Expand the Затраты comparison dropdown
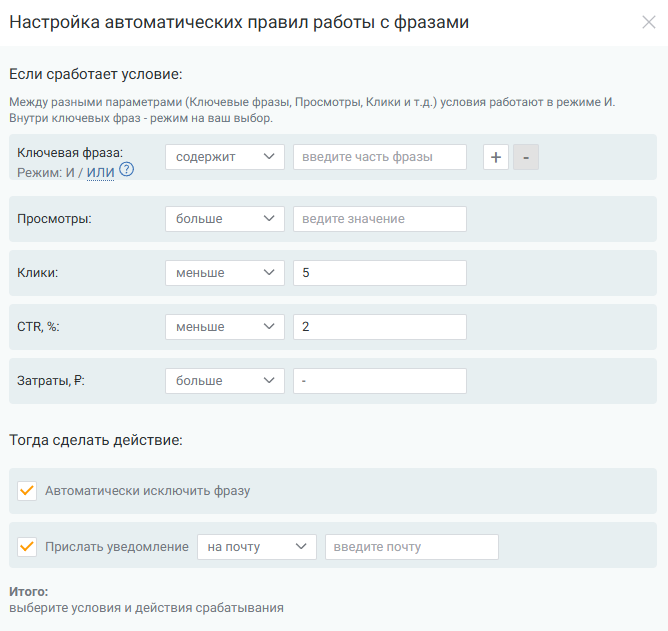The image size is (668, 631). coord(225,381)
